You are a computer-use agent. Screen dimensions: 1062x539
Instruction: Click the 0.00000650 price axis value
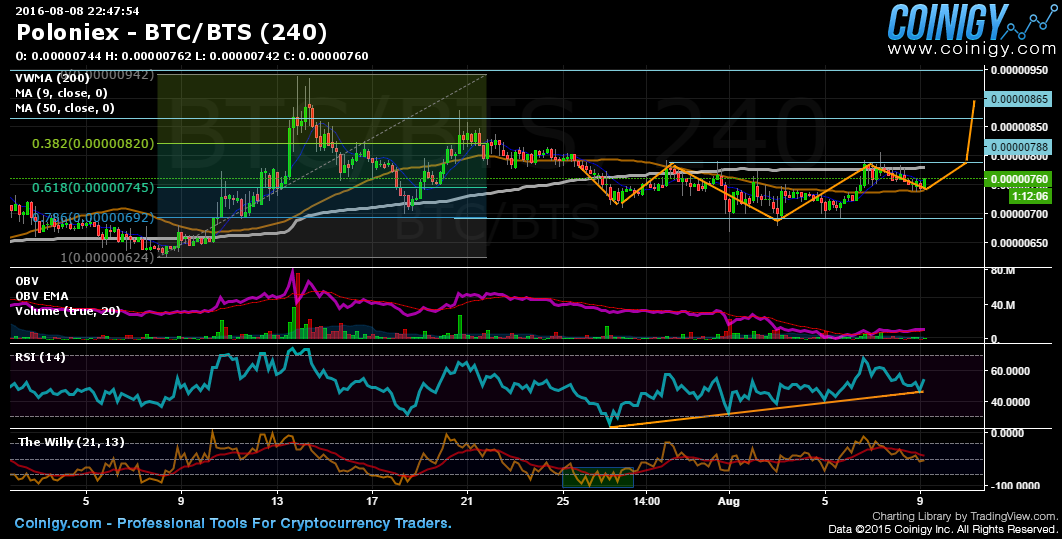point(1020,243)
